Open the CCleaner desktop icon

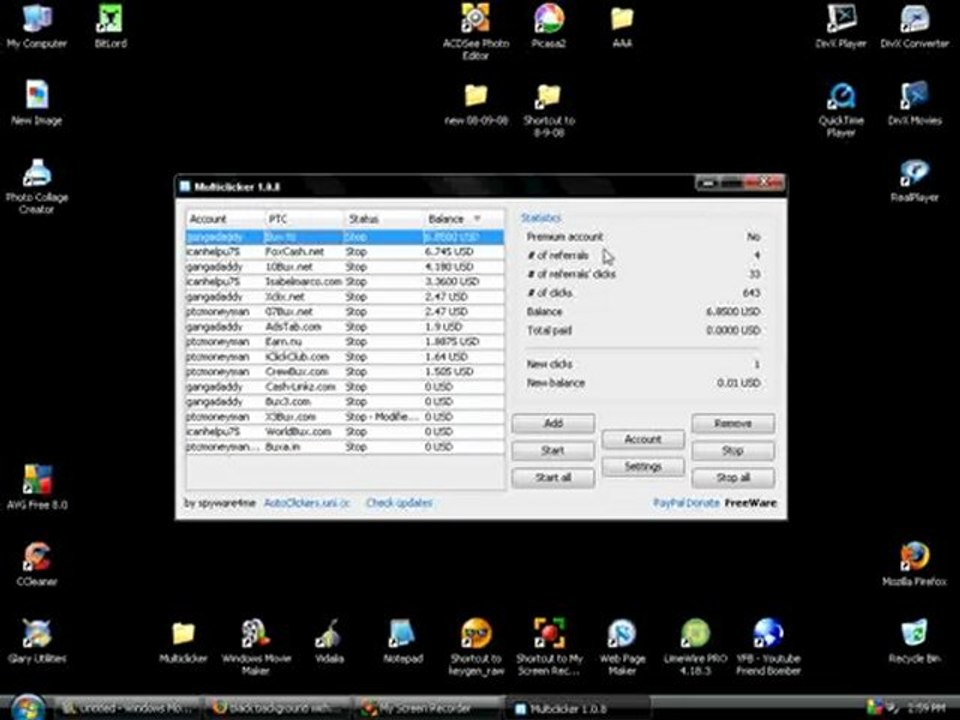(x=37, y=564)
